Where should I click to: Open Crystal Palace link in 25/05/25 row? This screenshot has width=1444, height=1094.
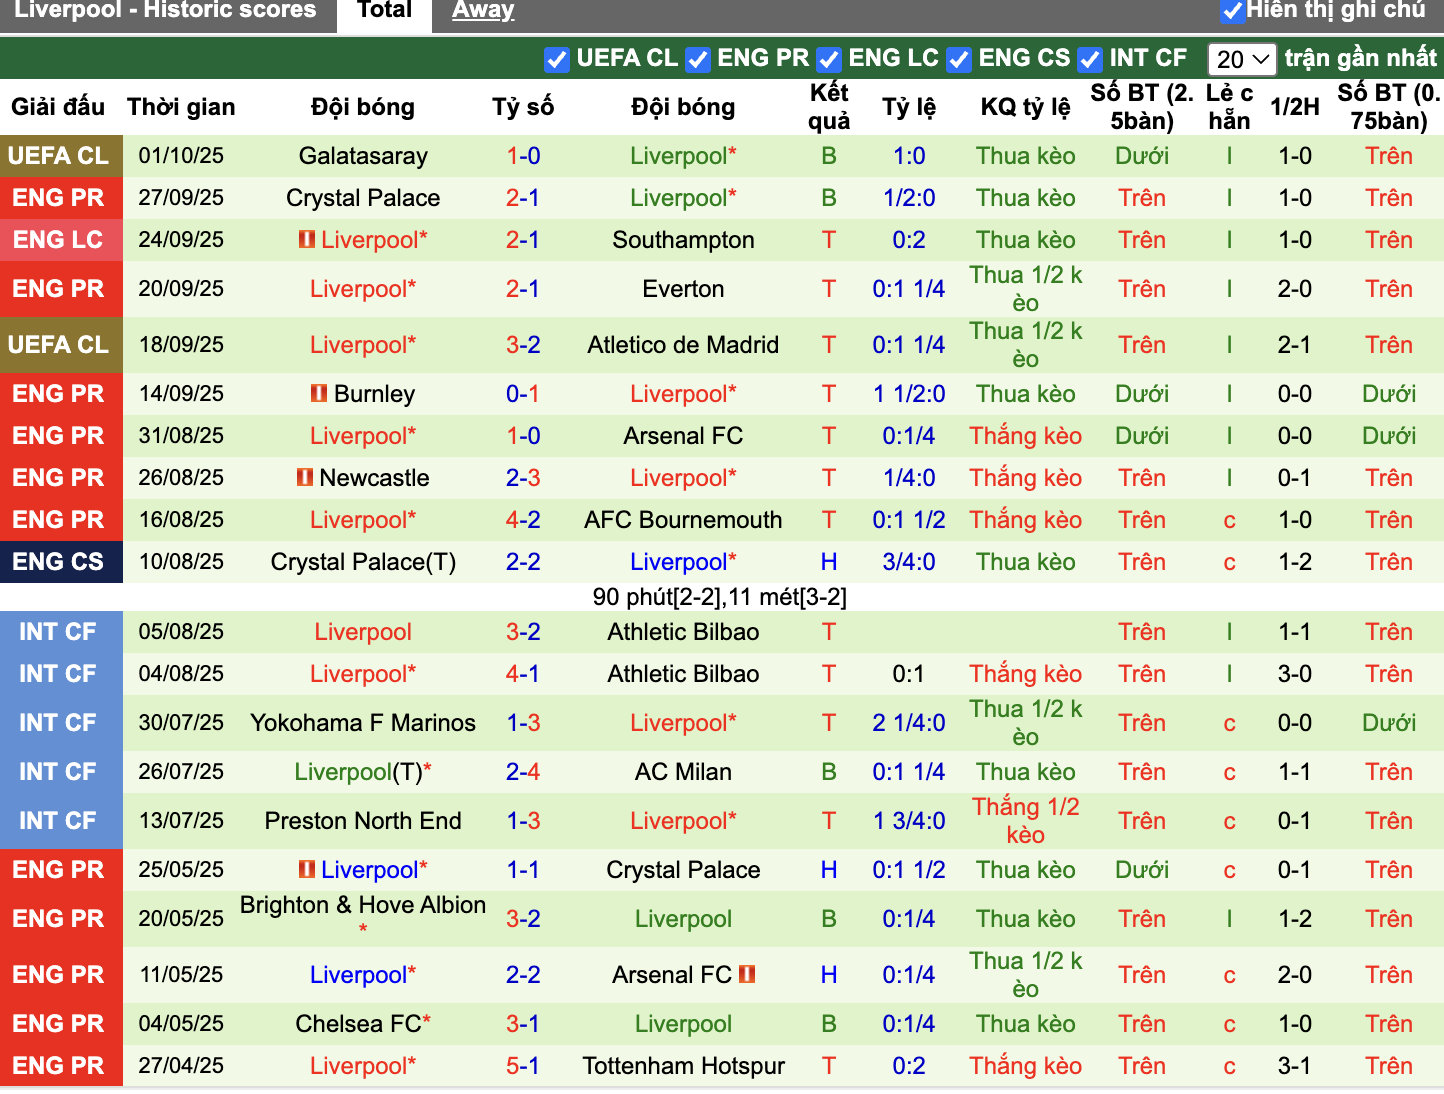pos(684,870)
